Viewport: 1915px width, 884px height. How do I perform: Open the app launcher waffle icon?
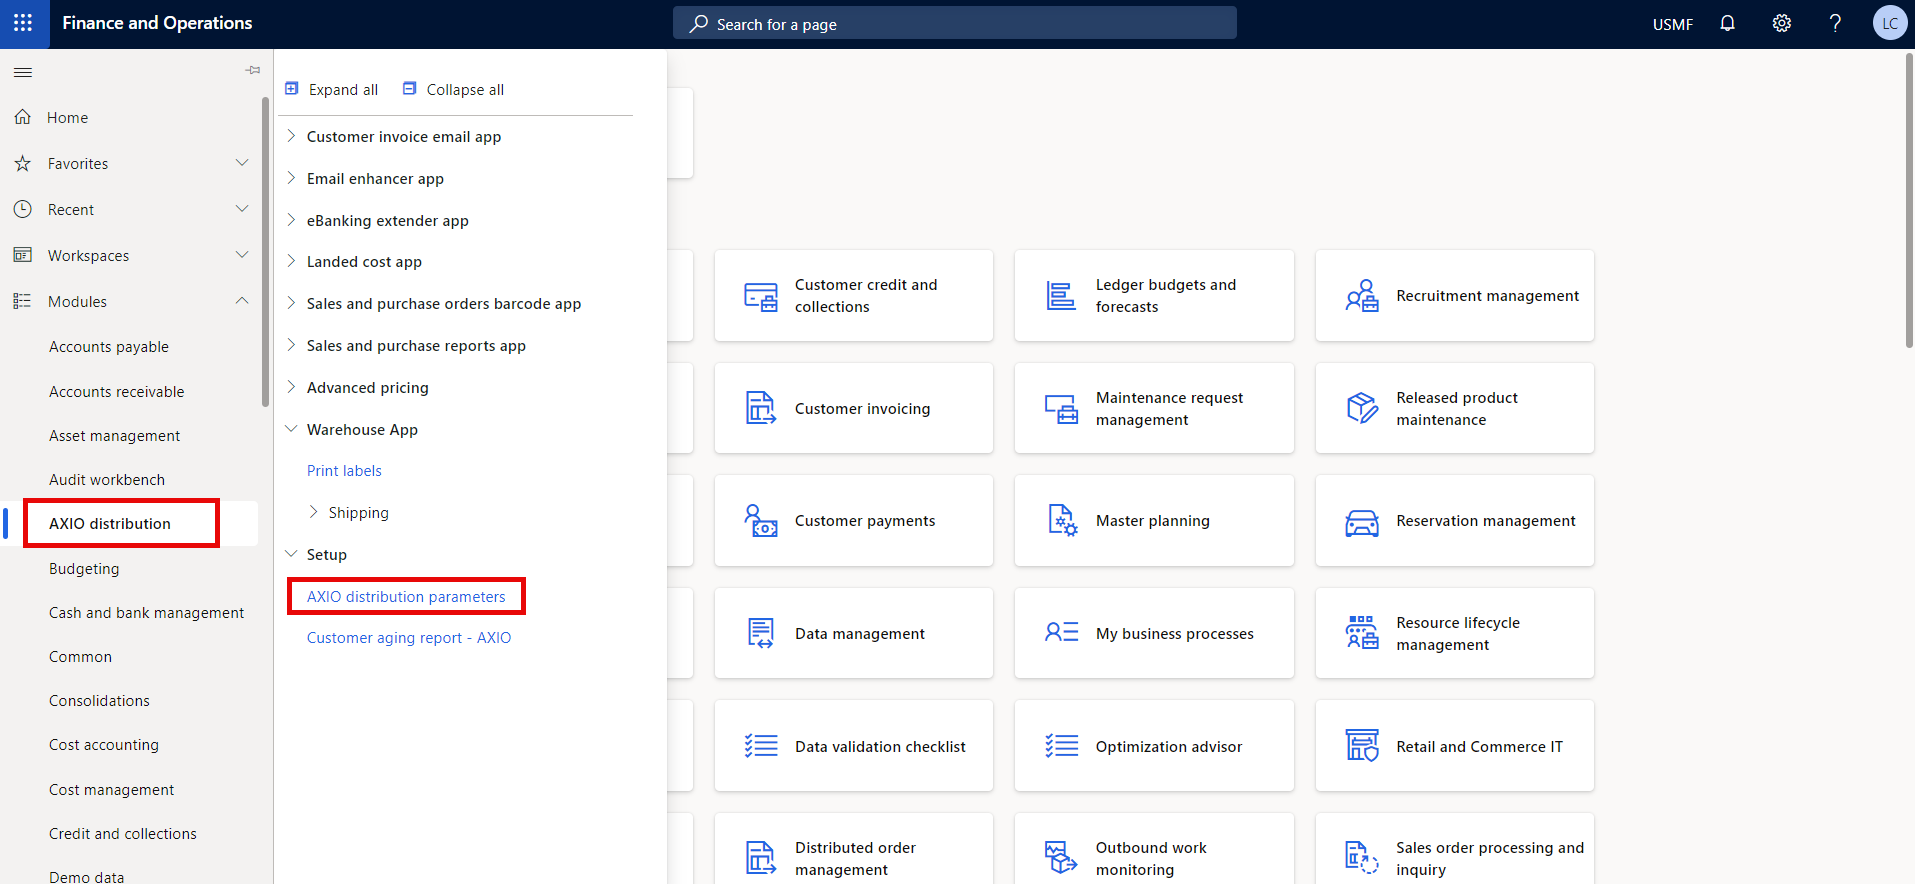point(23,23)
